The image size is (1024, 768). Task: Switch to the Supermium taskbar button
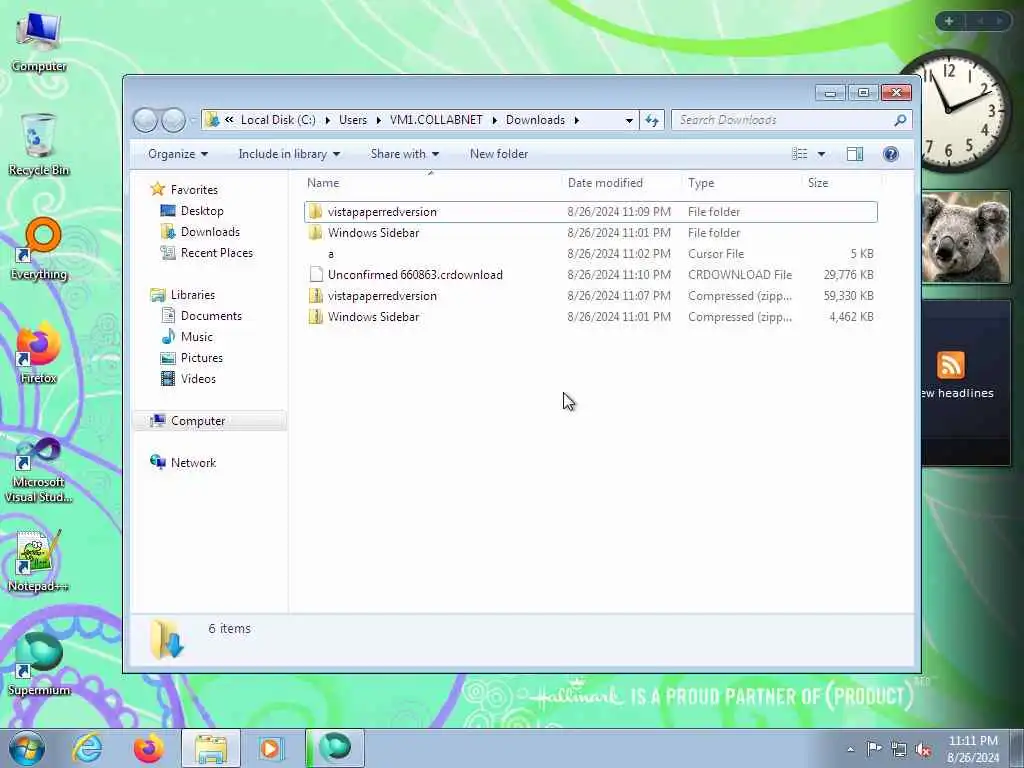point(335,748)
